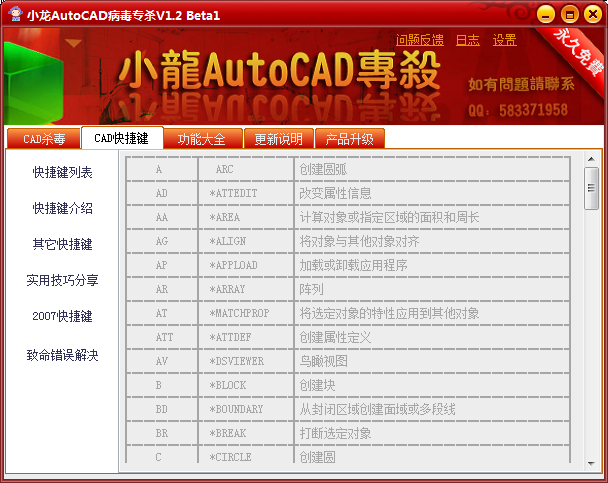Switch to the CAD杀毒 tab
The width and height of the screenshot is (608, 483).
(44, 139)
